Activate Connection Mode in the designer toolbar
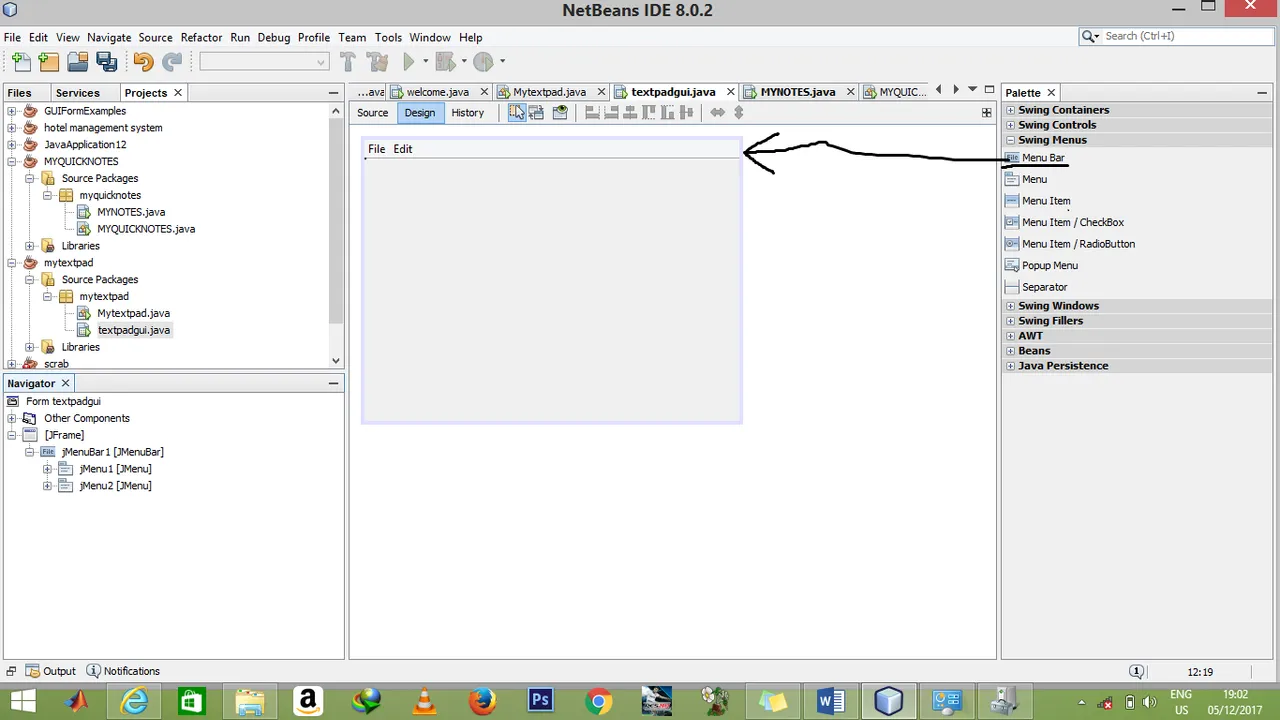 tap(537, 113)
